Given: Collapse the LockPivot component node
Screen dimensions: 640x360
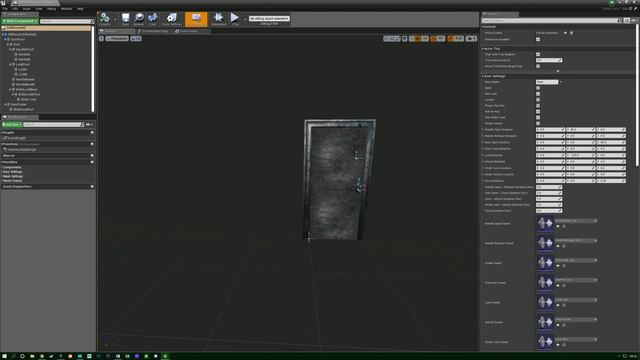Looking at the screenshot, I should click(11, 64).
